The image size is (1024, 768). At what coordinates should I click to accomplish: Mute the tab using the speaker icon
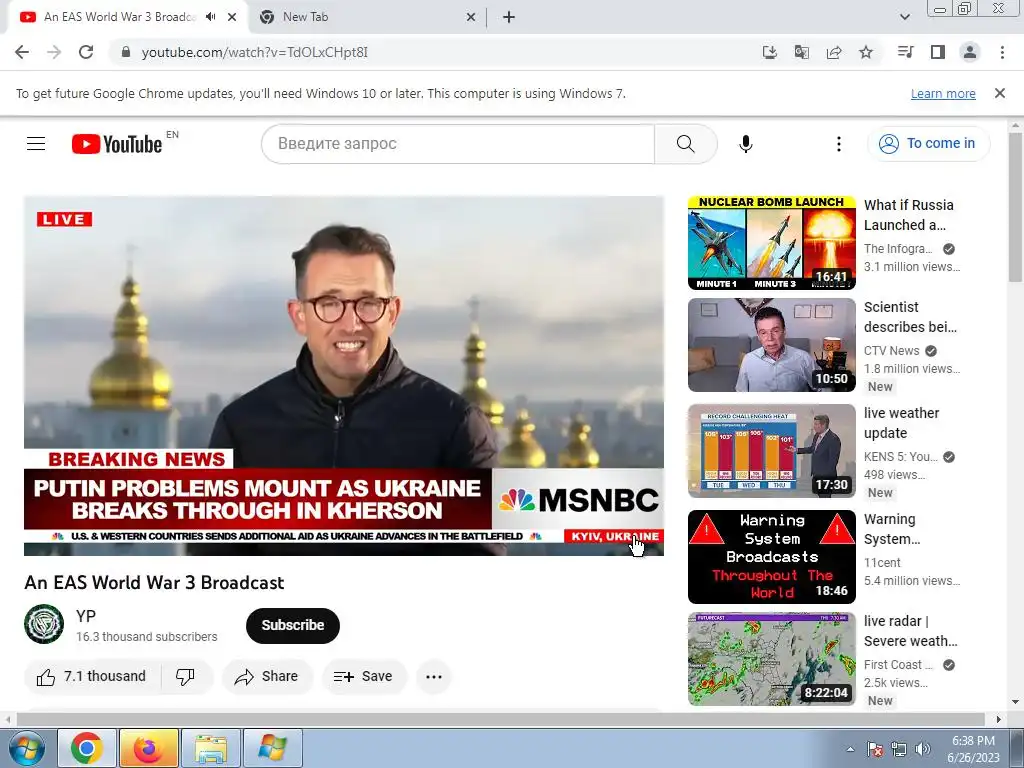[x=210, y=17]
